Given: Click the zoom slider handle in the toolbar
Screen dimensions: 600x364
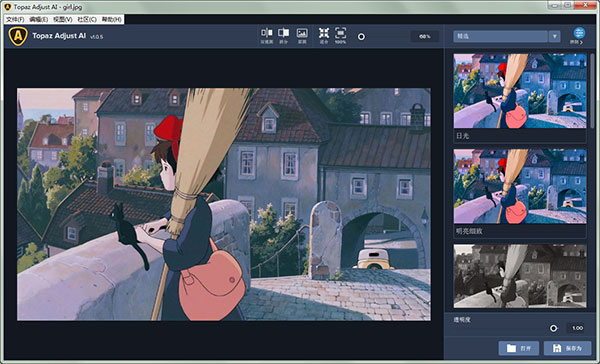Looking at the screenshot, I should pyautogui.click(x=361, y=37).
